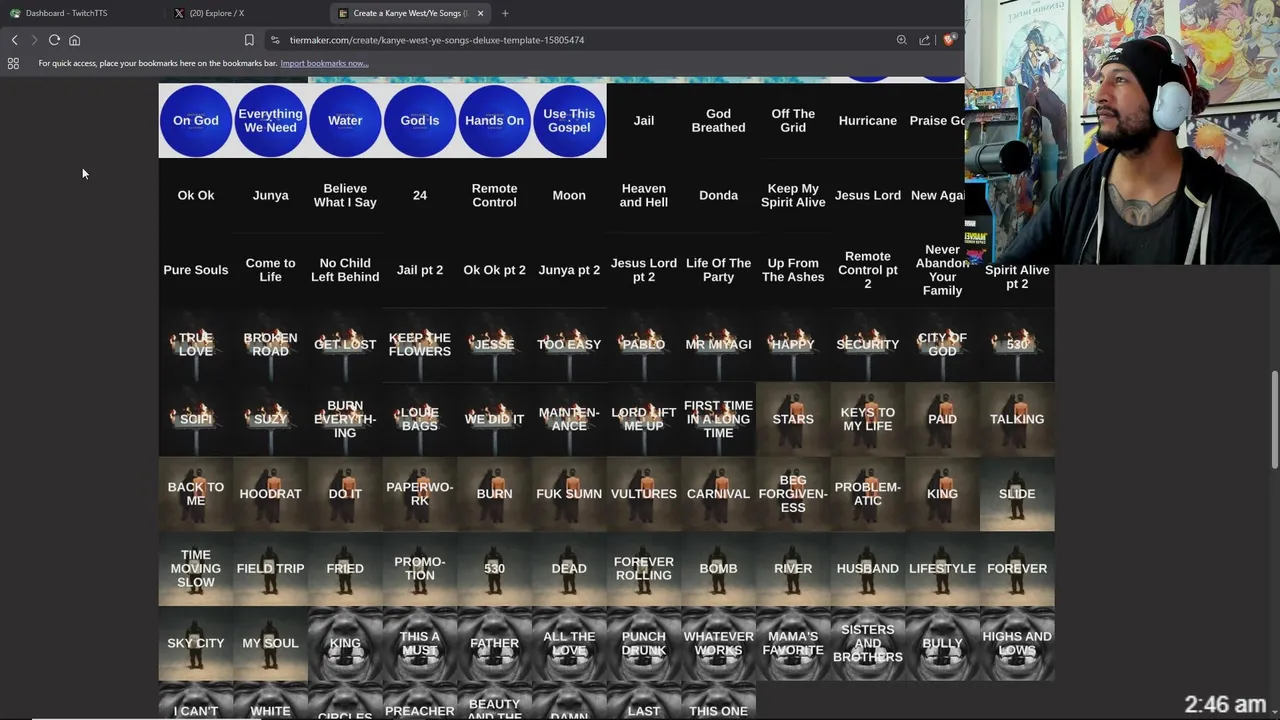Viewport: 1280px width, 720px height.
Task: Select the Keep My Spirit Alive tile
Action: [793, 195]
